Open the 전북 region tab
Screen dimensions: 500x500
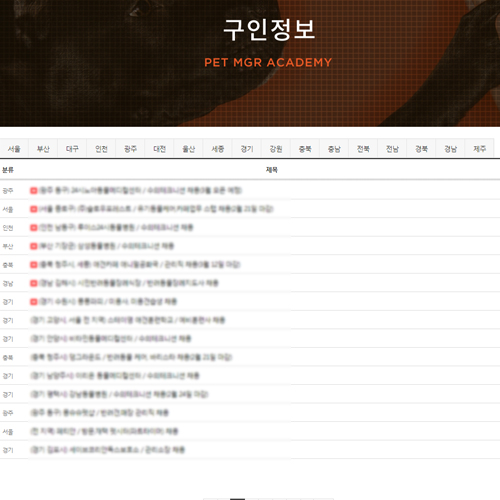point(363,149)
